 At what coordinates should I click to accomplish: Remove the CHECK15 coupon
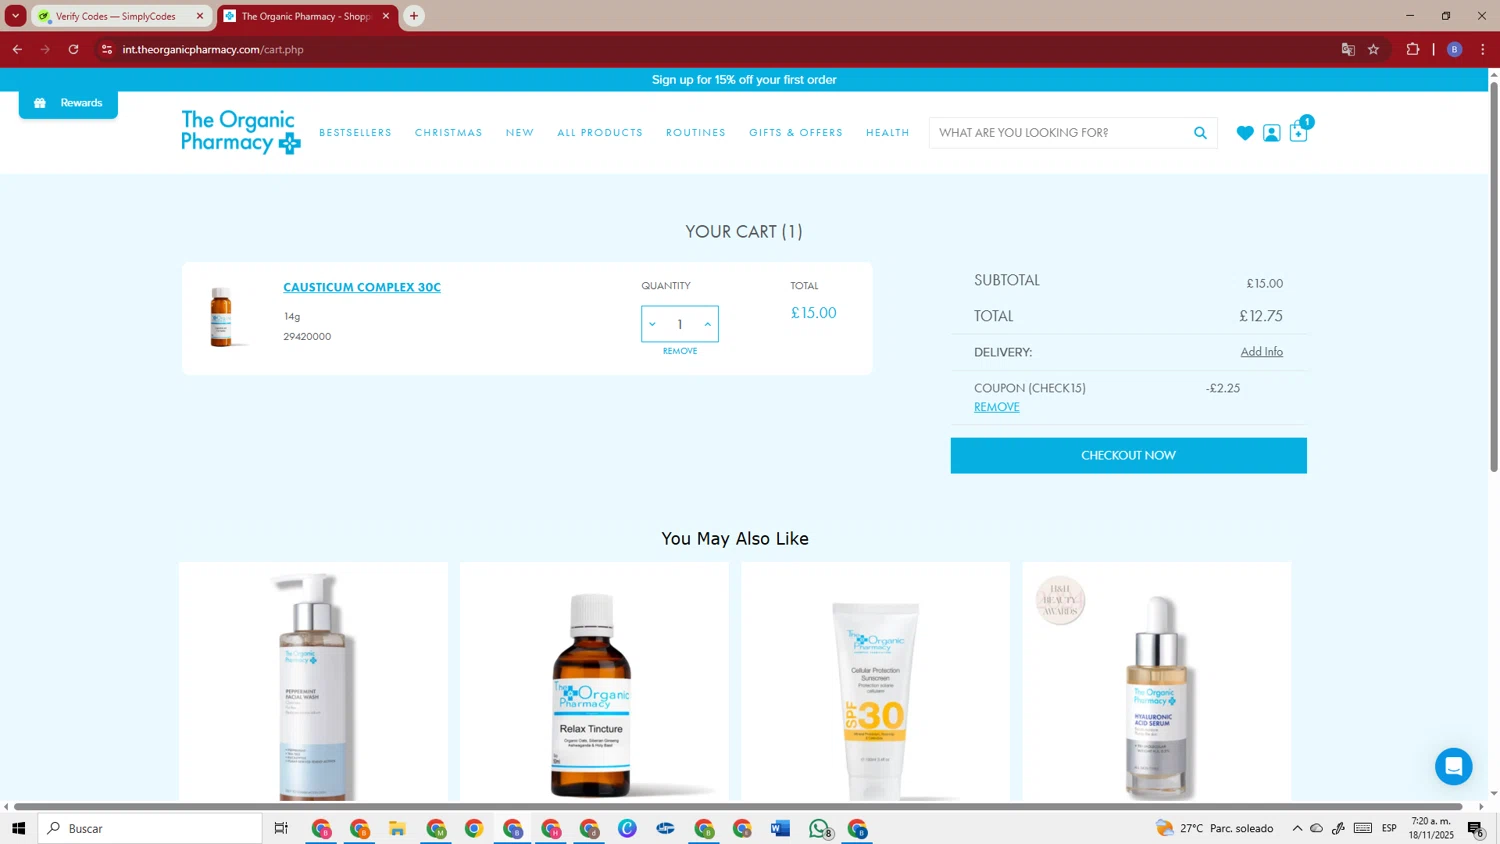[x=997, y=407]
